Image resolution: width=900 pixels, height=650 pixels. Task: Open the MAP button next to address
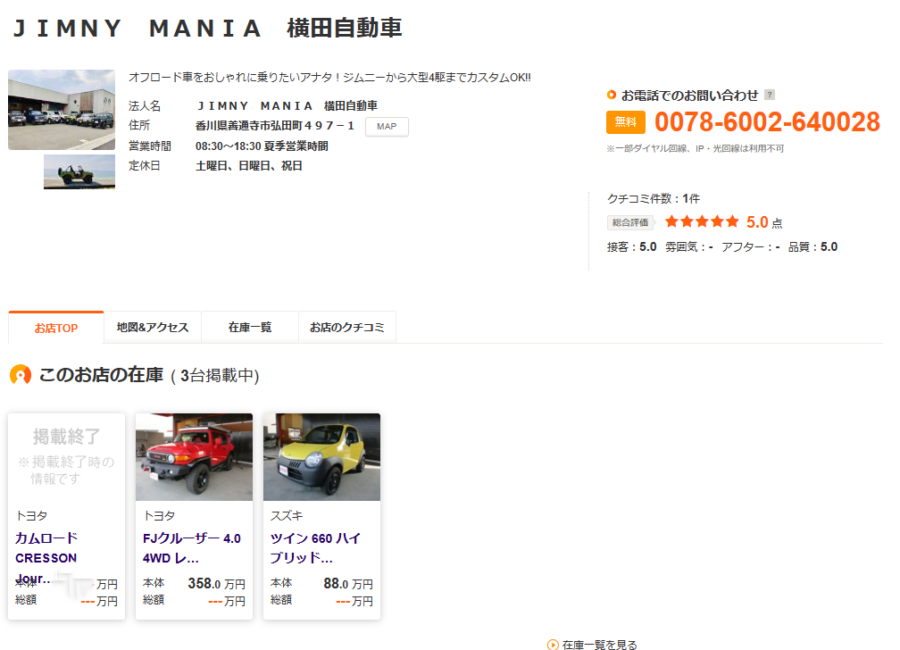387,126
